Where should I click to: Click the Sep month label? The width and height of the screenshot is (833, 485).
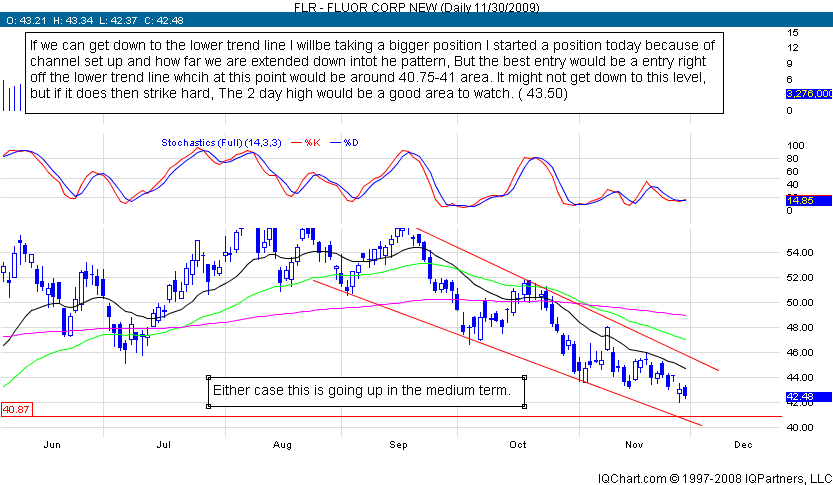pos(398,445)
